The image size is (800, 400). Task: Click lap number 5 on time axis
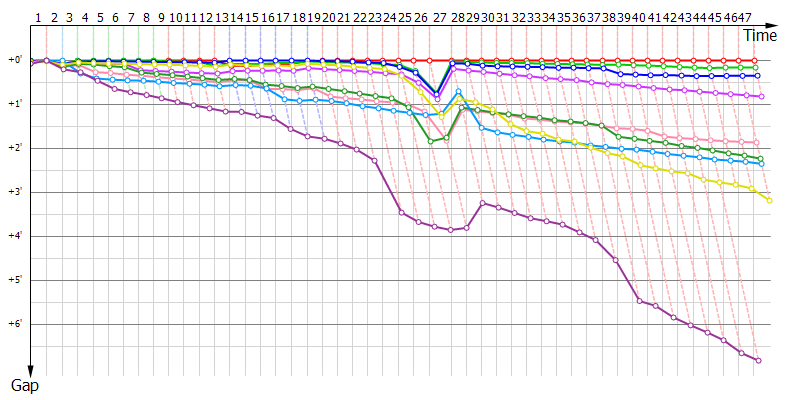click(x=100, y=18)
